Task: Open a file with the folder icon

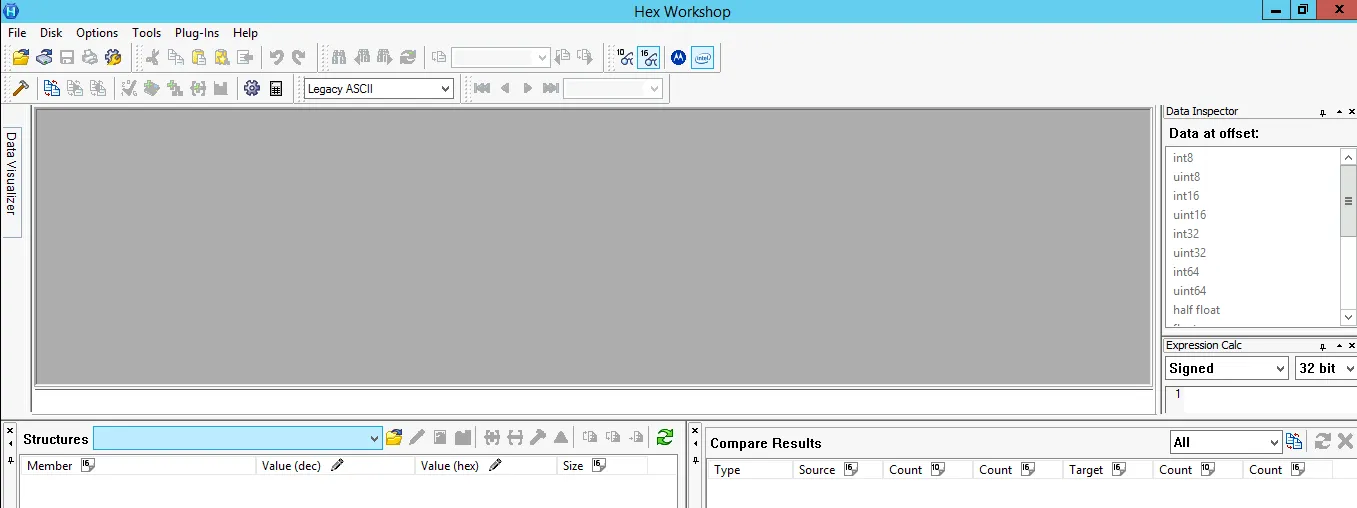Action: point(21,57)
